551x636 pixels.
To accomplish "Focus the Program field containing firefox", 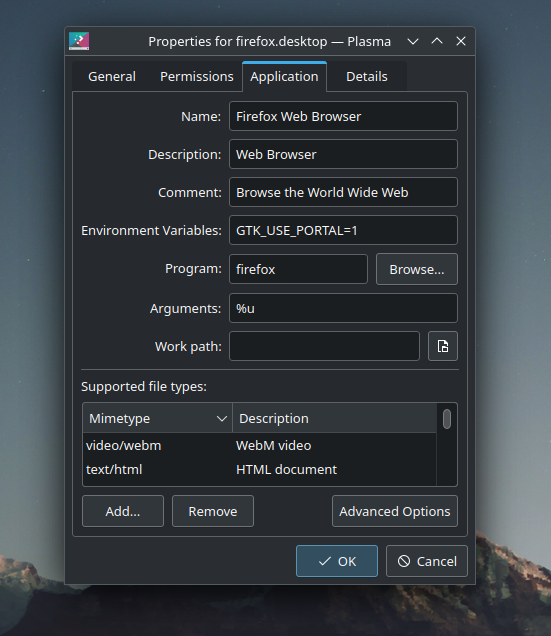I will pyautogui.click(x=298, y=269).
